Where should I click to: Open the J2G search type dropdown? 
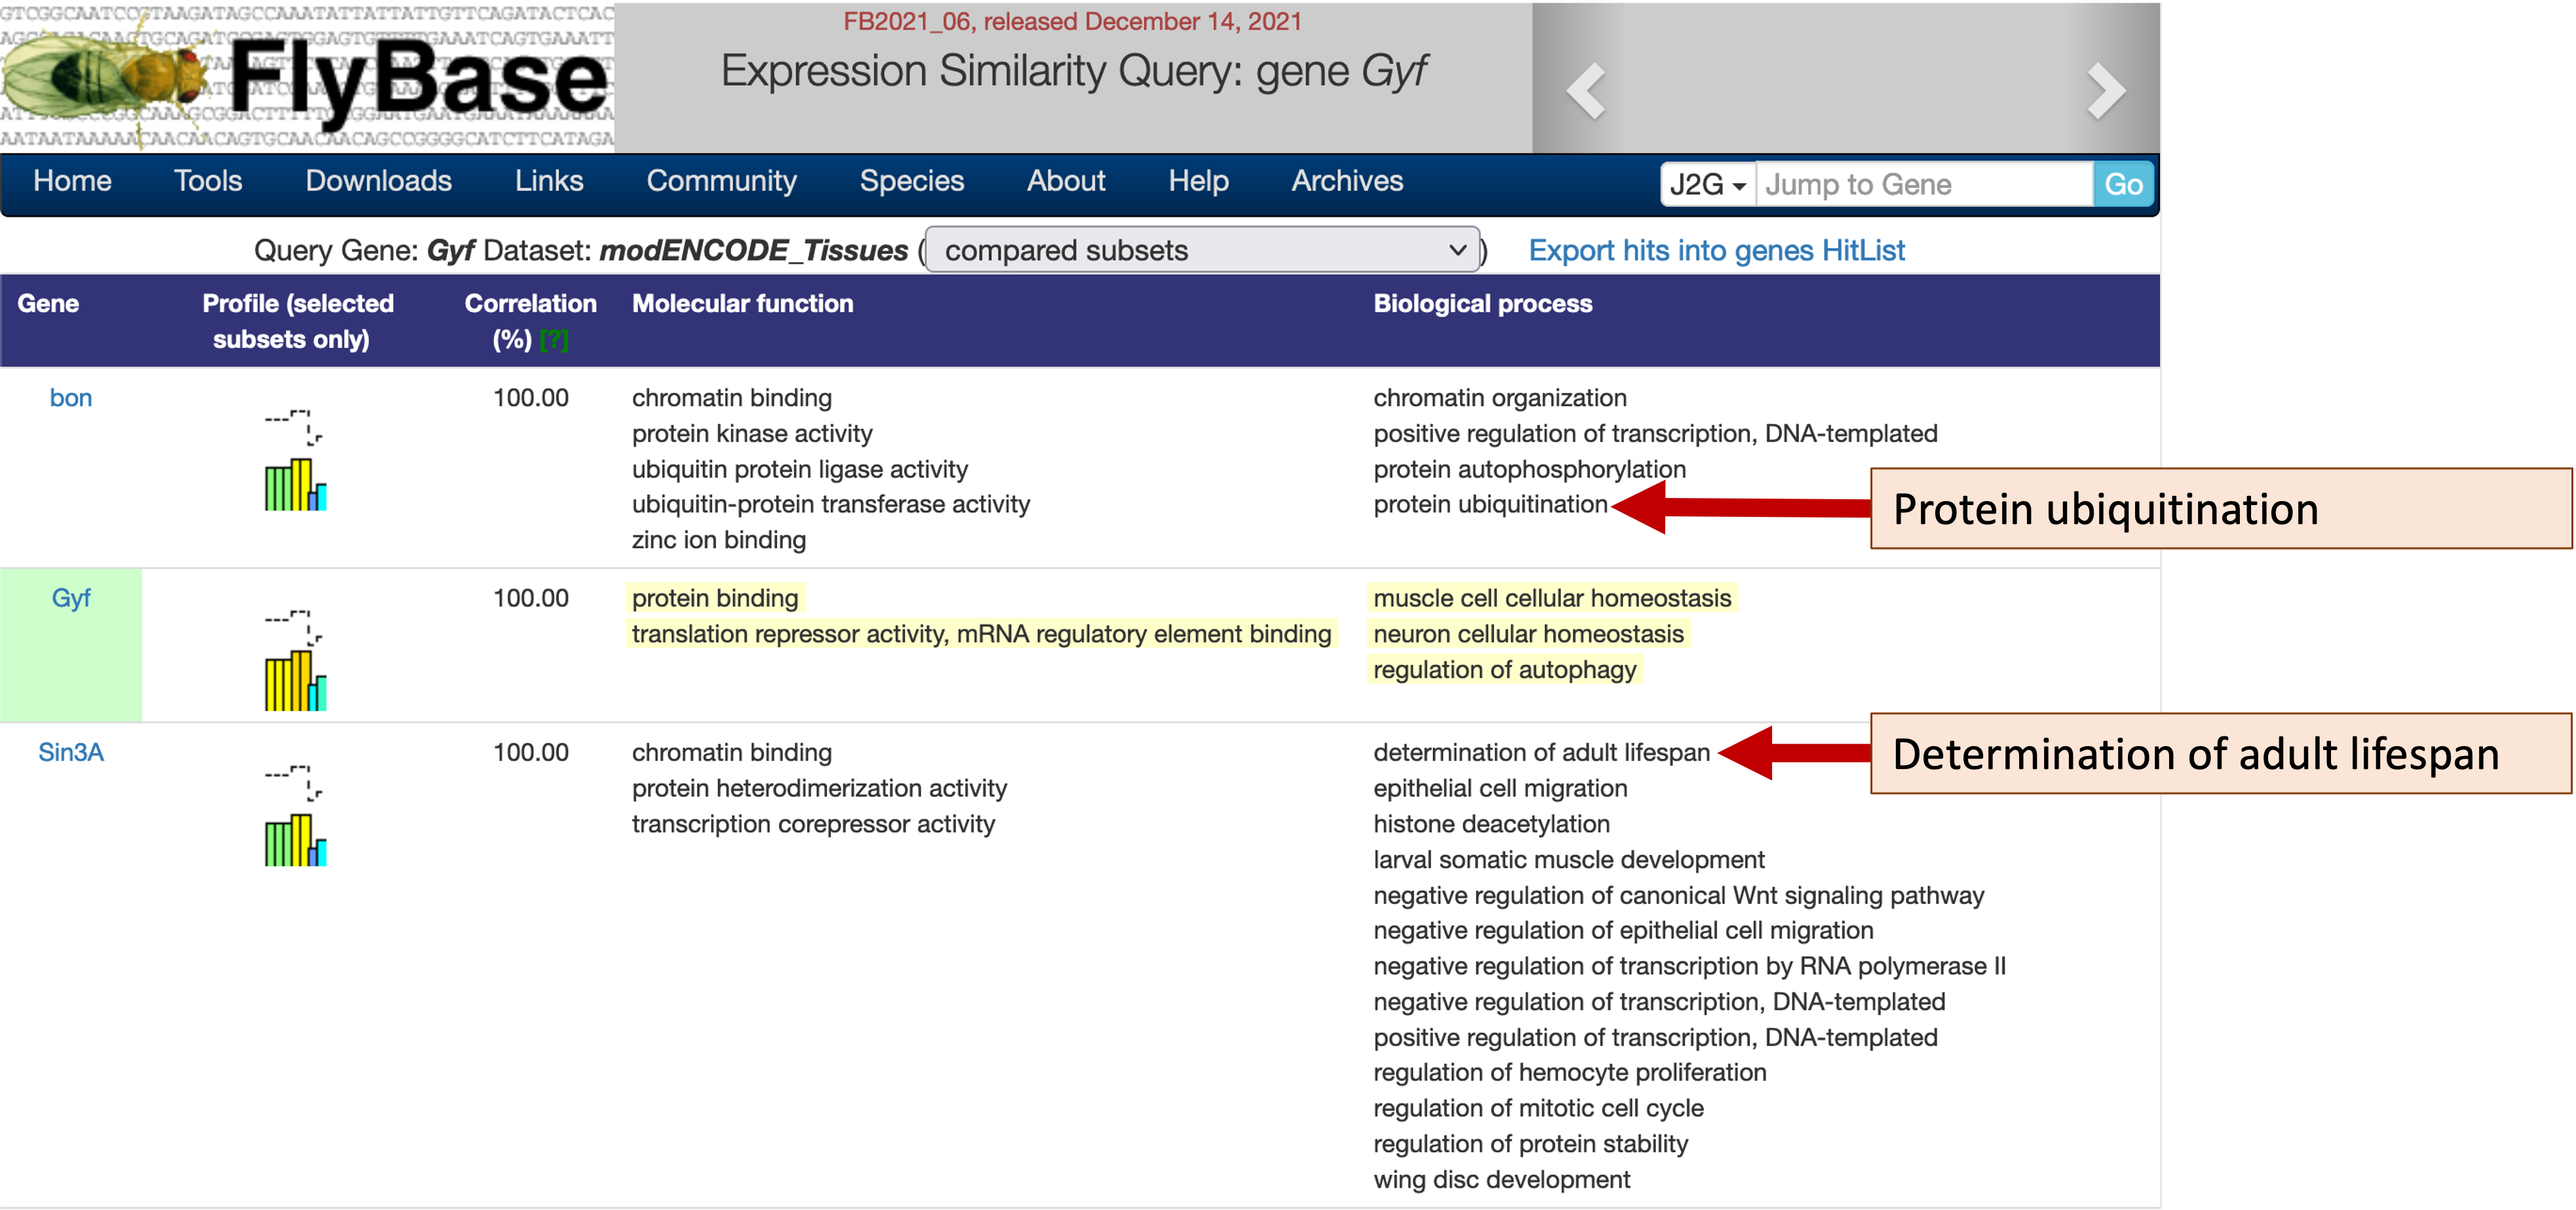(1708, 184)
